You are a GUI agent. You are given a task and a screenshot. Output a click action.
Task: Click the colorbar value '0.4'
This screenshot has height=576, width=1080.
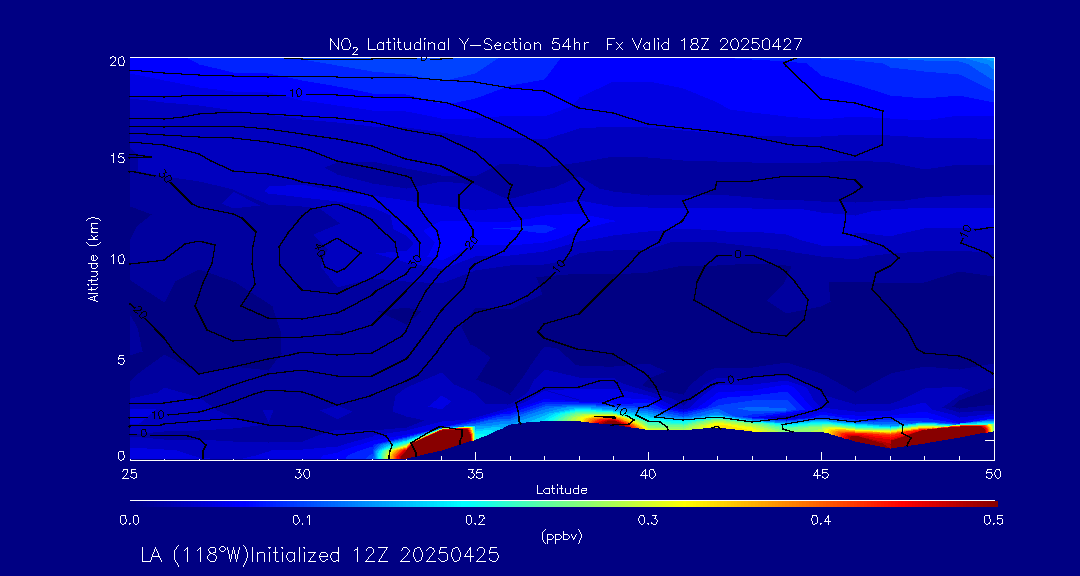click(821, 521)
